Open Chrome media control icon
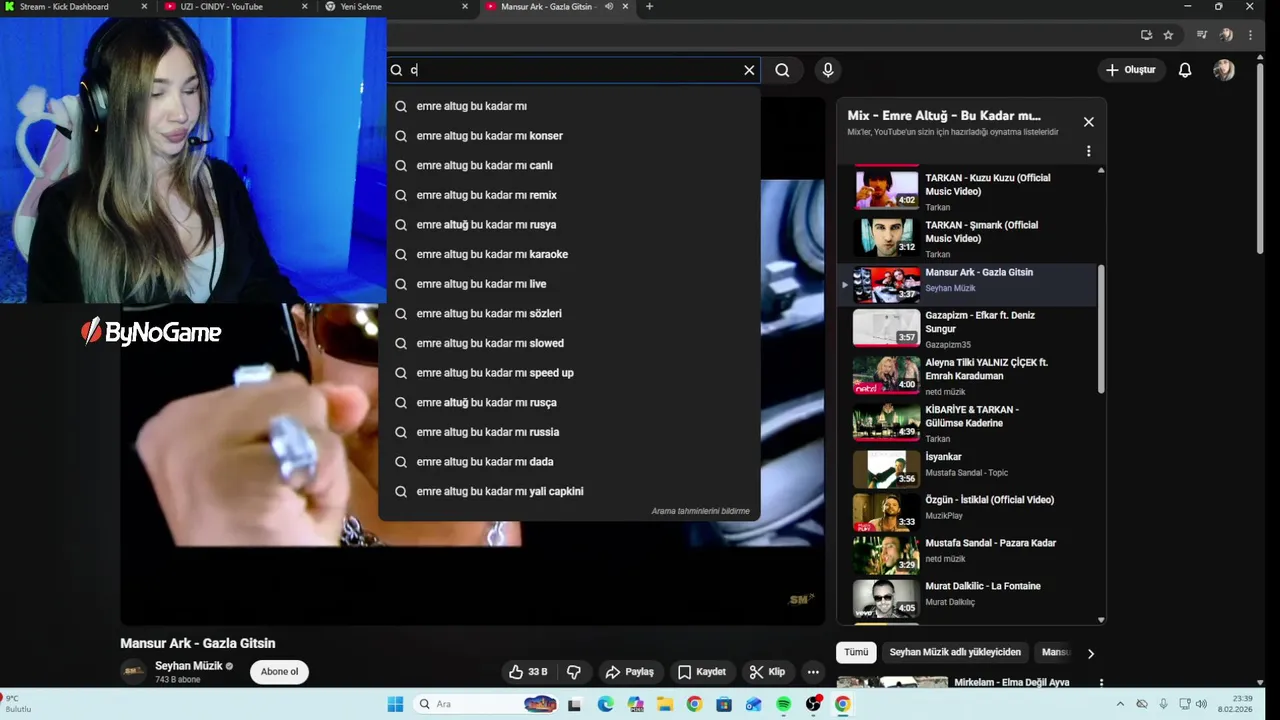Viewport: 1280px width, 720px height. point(1202,35)
